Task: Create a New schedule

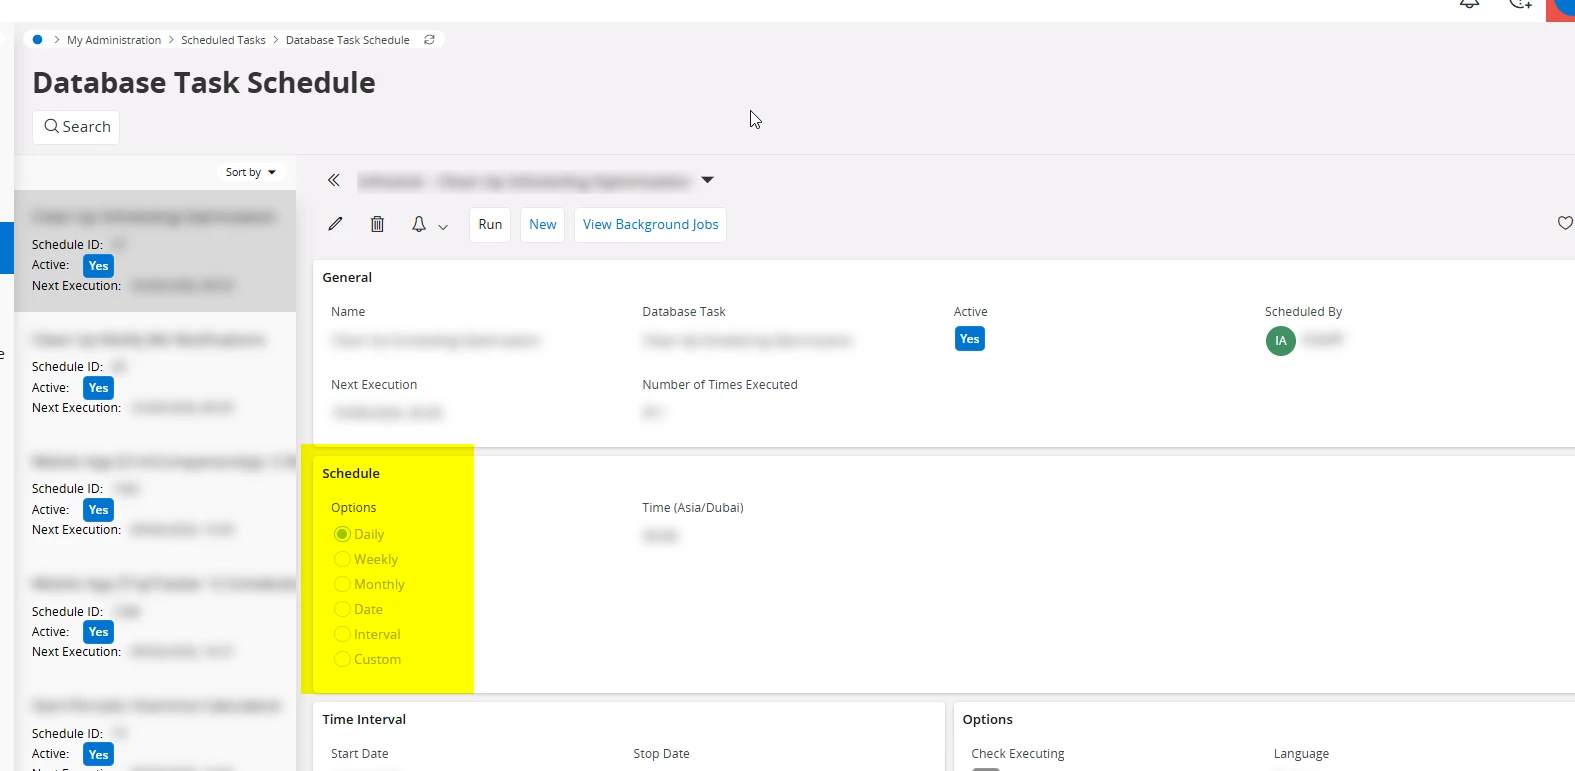Action: coord(543,224)
